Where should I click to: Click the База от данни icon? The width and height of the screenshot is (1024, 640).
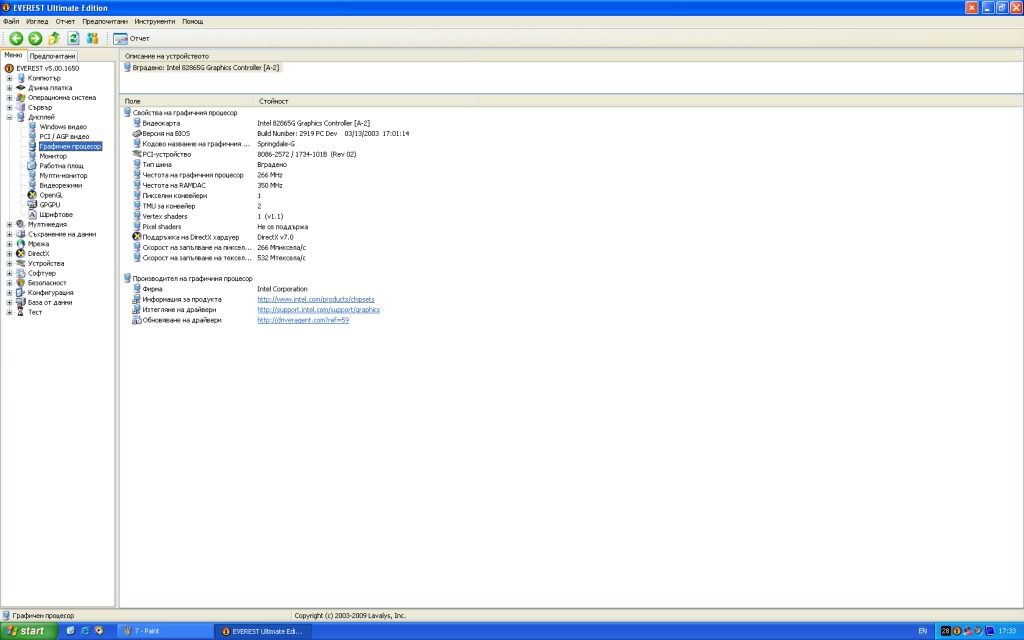20,303
